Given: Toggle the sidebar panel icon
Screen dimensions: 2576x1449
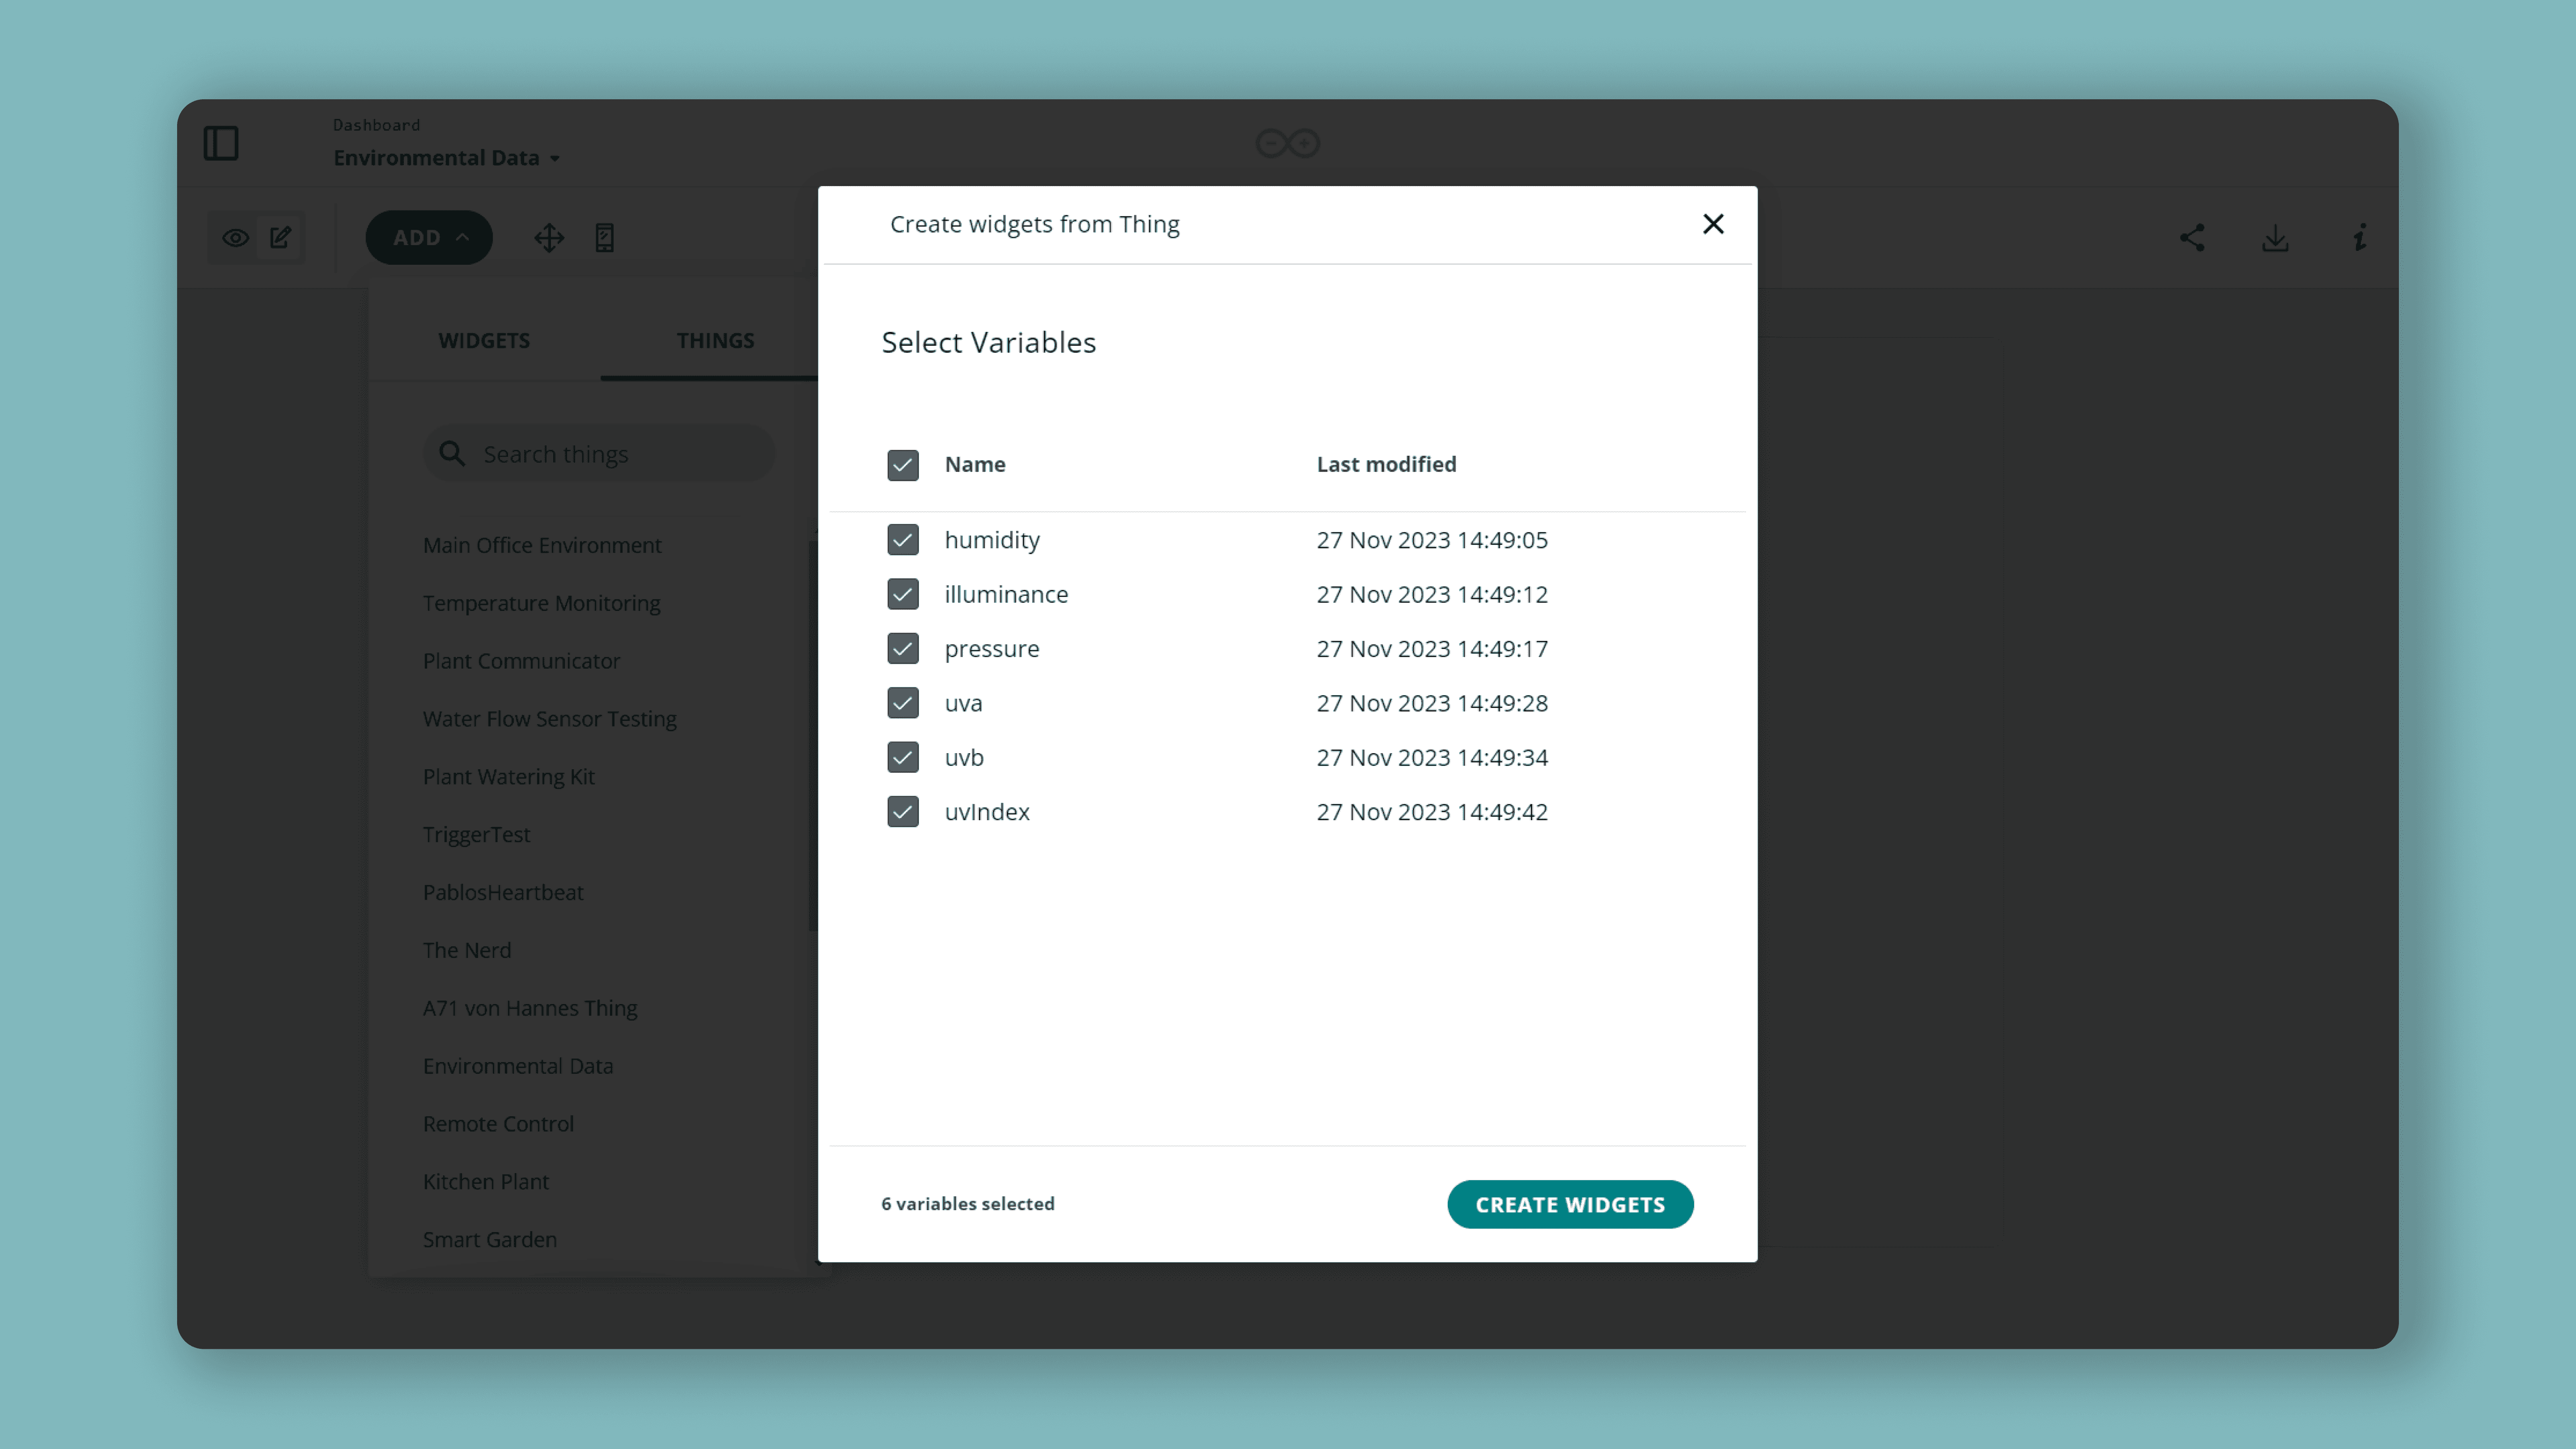Looking at the screenshot, I should pos(221,143).
